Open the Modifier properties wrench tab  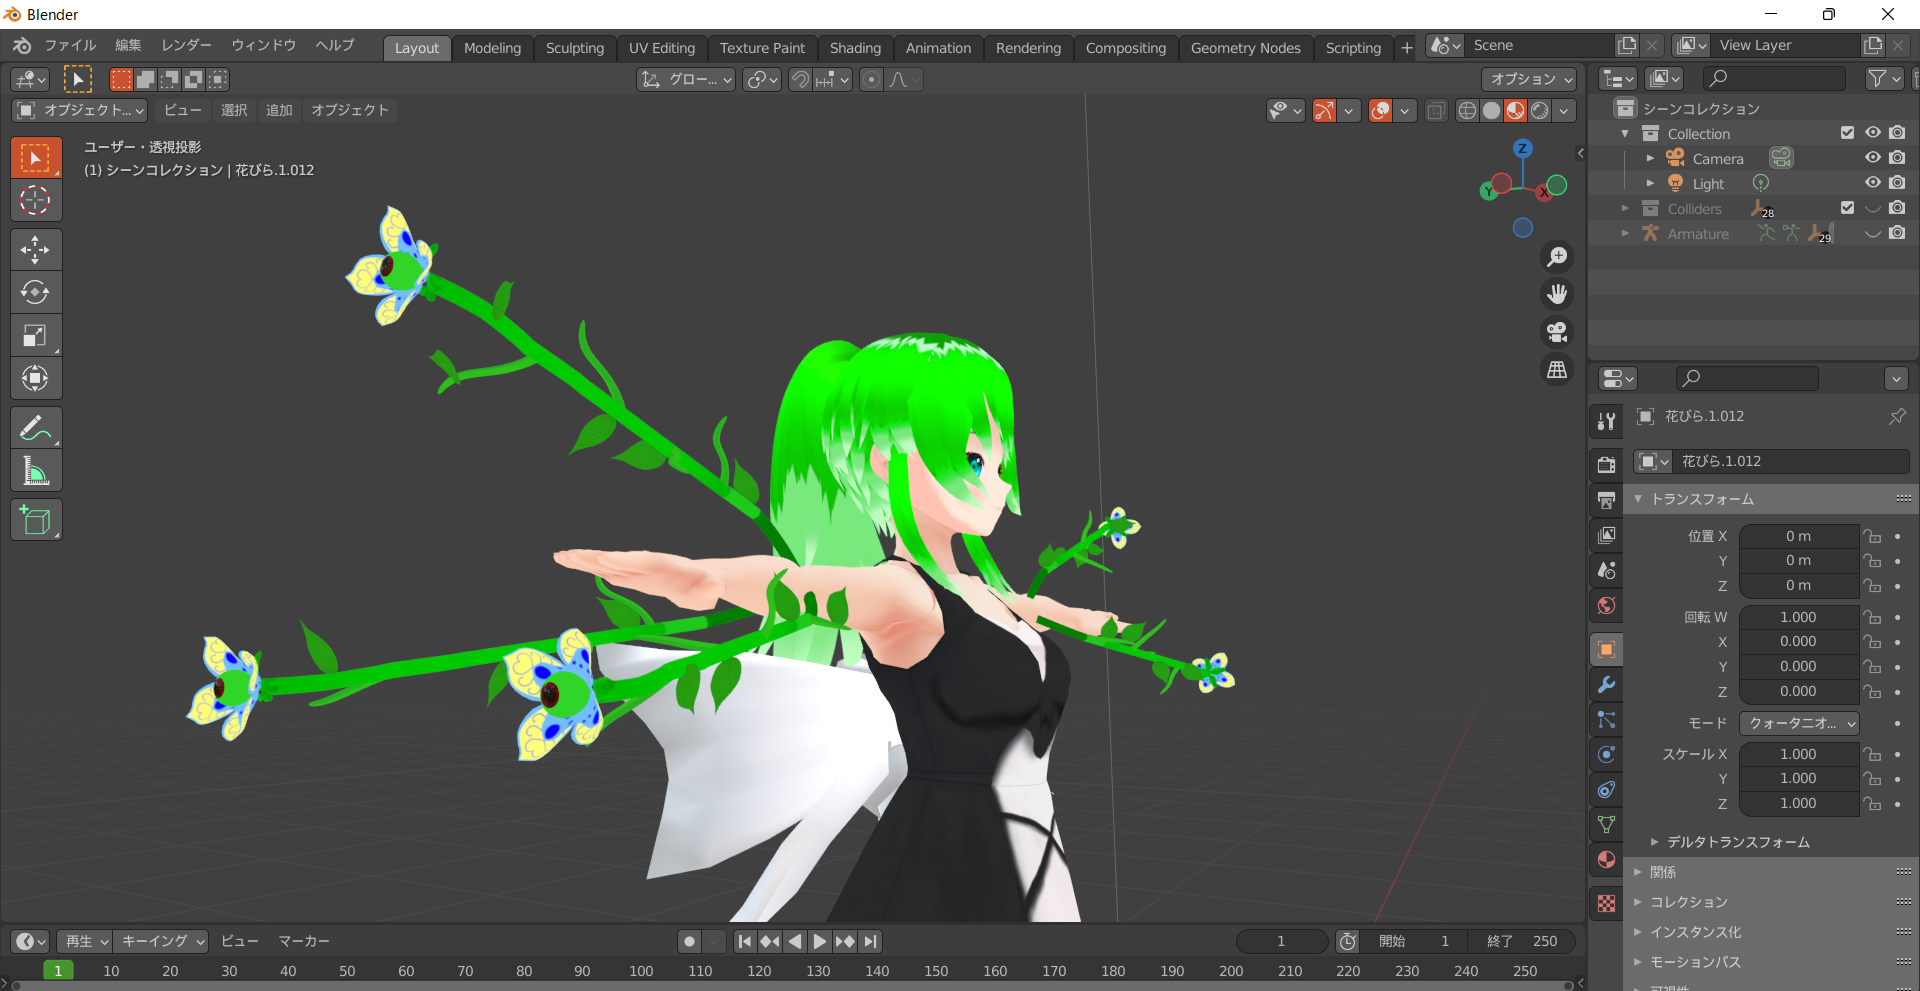[x=1606, y=685]
